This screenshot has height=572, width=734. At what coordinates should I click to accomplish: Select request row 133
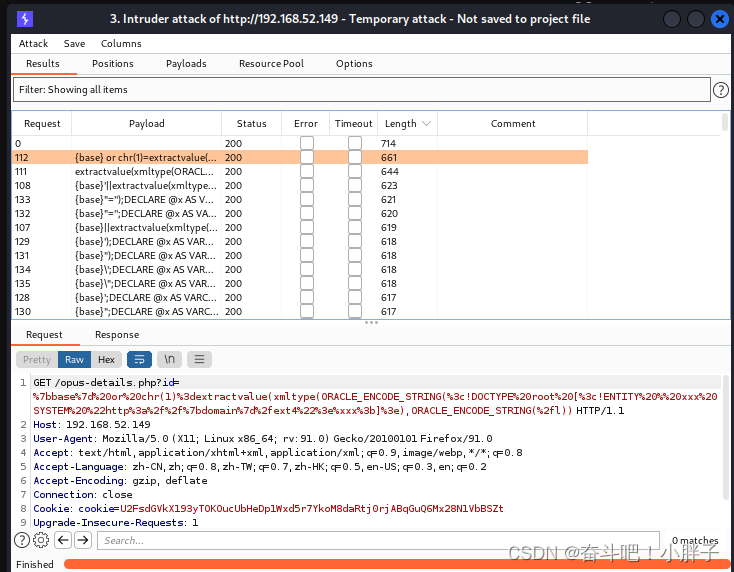click(x=300, y=199)
